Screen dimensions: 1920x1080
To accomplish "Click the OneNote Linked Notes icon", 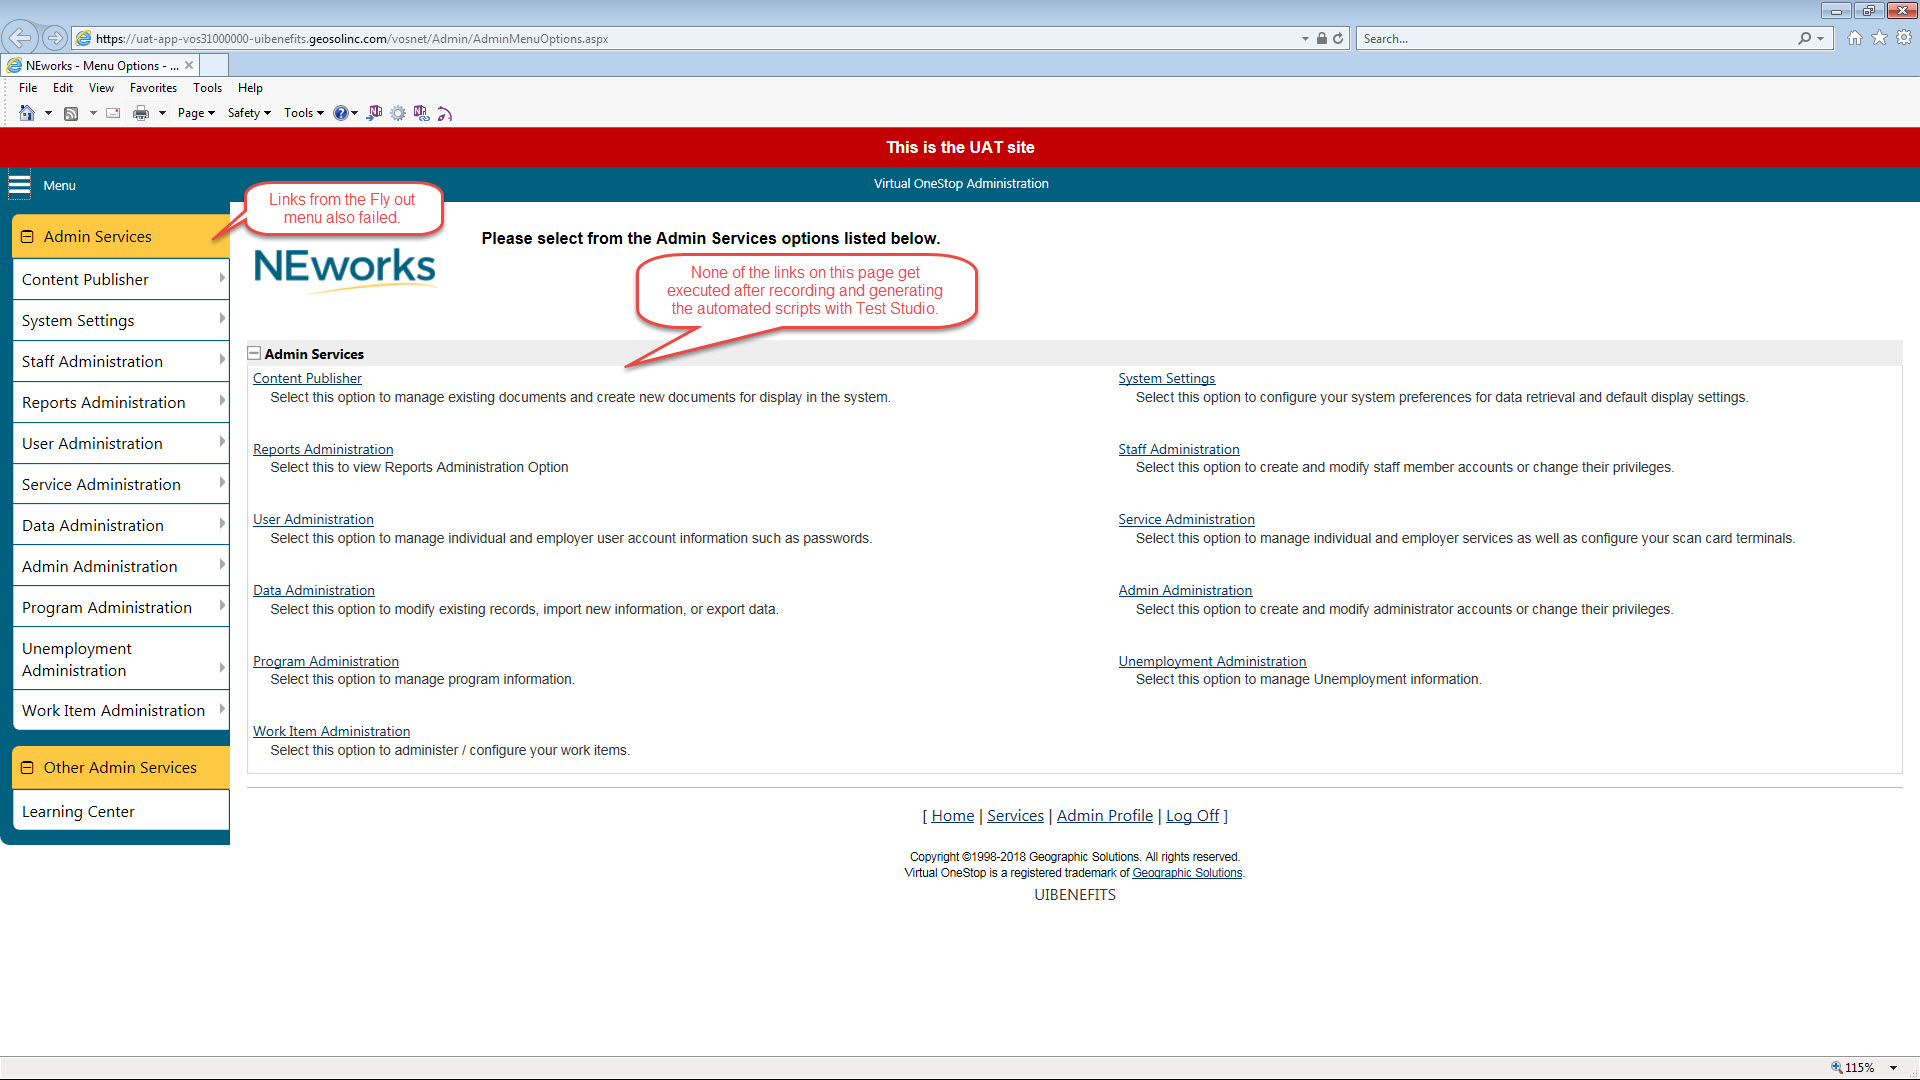I will coord(421,113).
